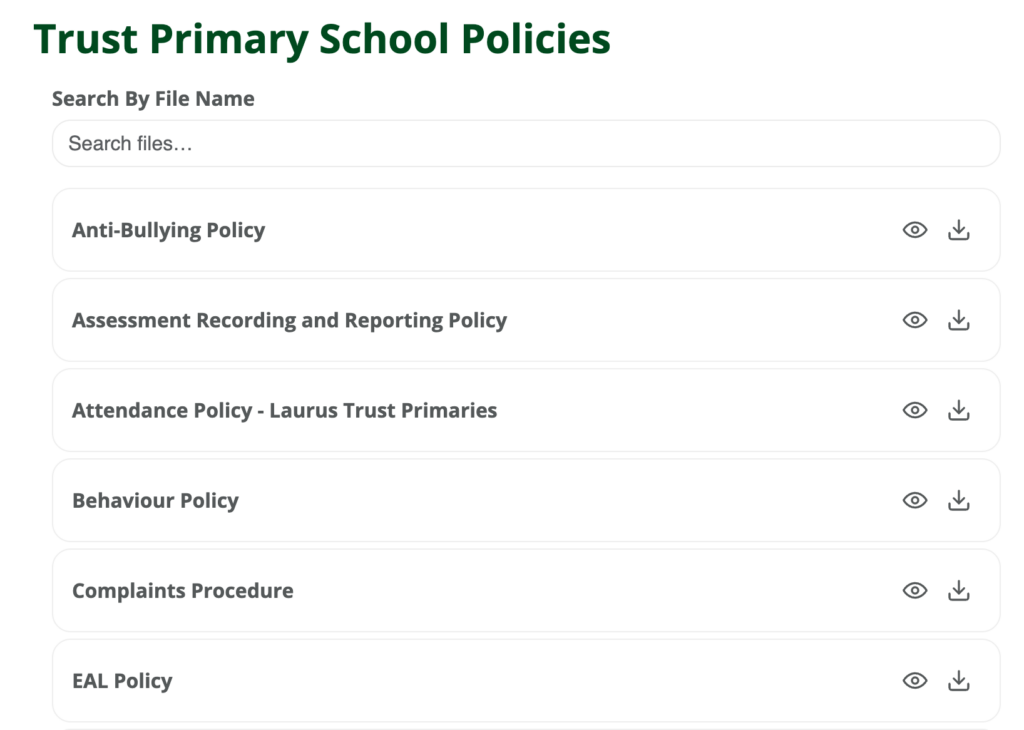
Task: Open the Assessment Recording and Reporting Policy link
Action: coord(289,320)
